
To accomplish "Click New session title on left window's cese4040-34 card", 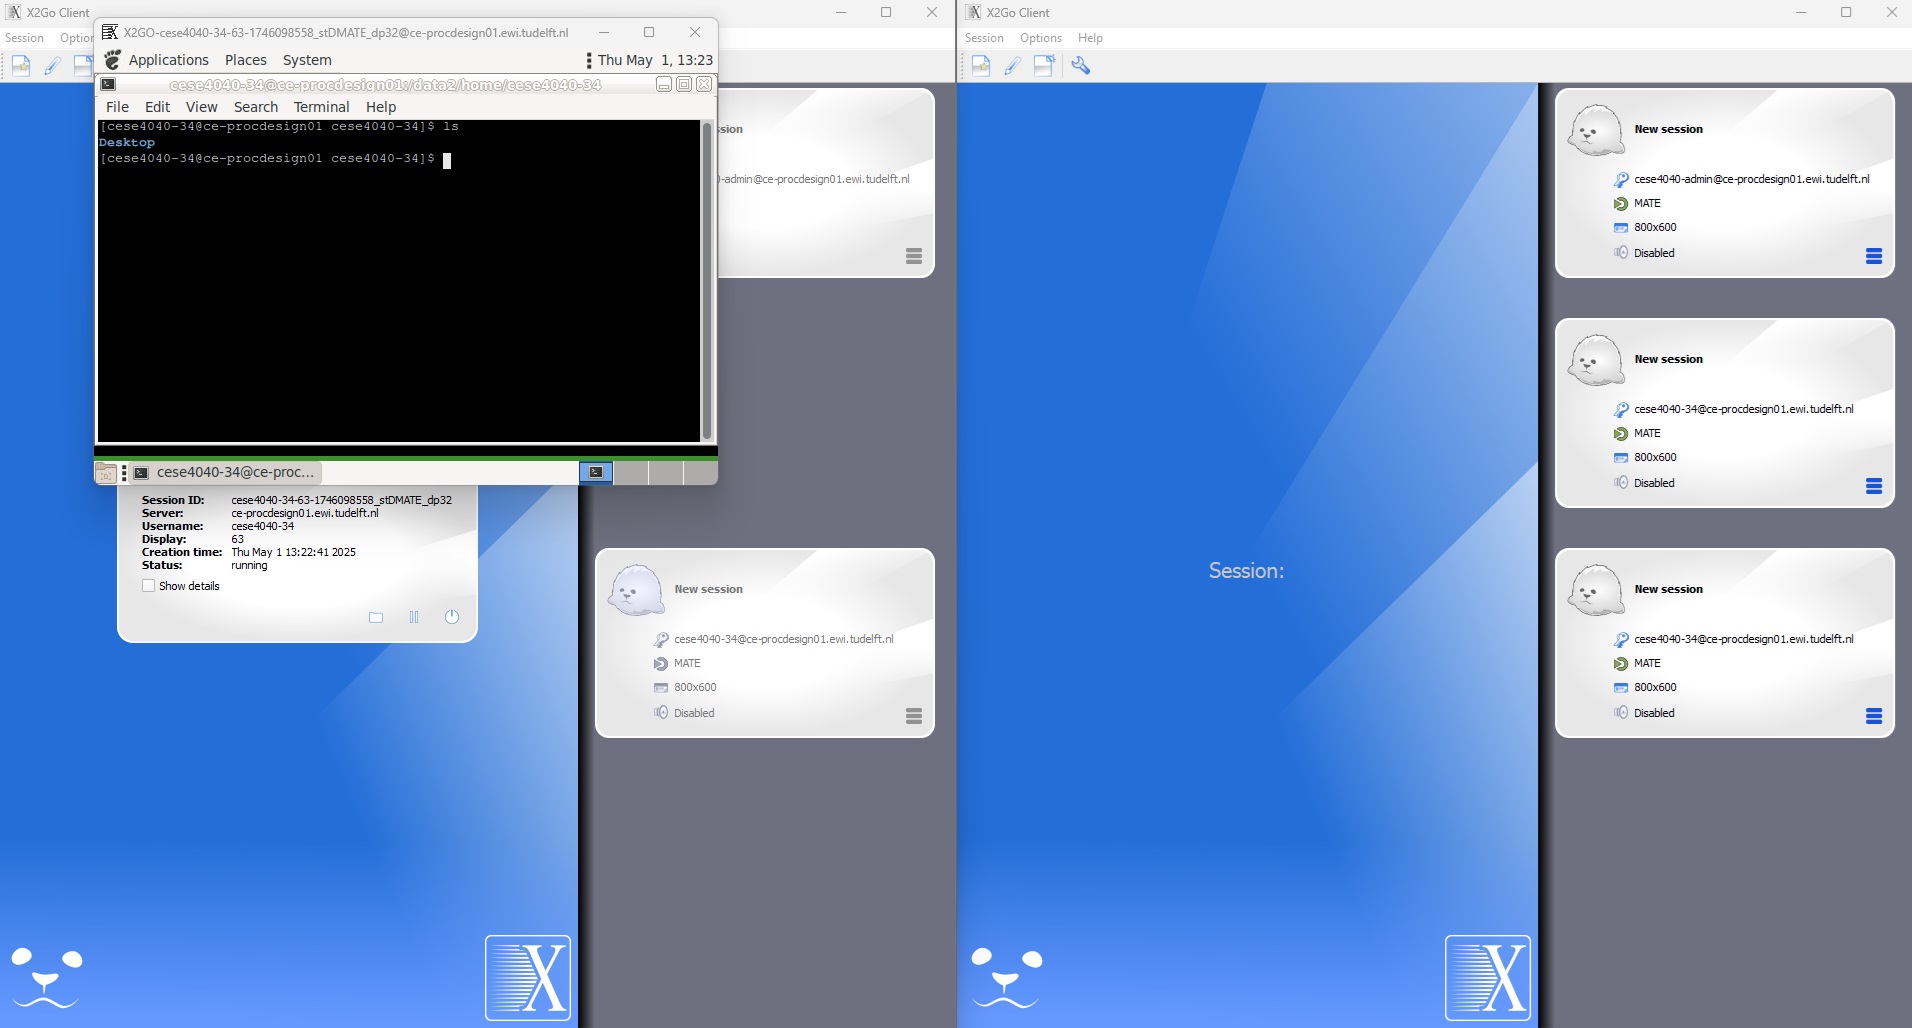I will (708, 589).
